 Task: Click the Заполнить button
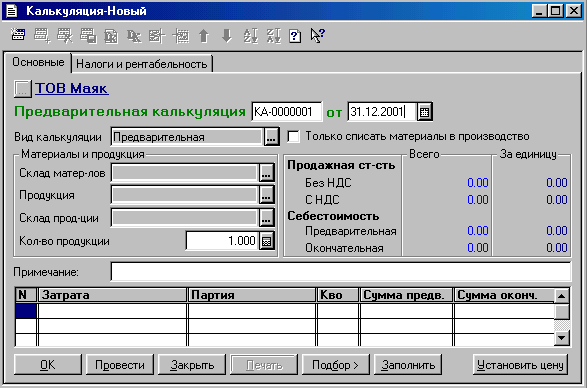point(408,364)
